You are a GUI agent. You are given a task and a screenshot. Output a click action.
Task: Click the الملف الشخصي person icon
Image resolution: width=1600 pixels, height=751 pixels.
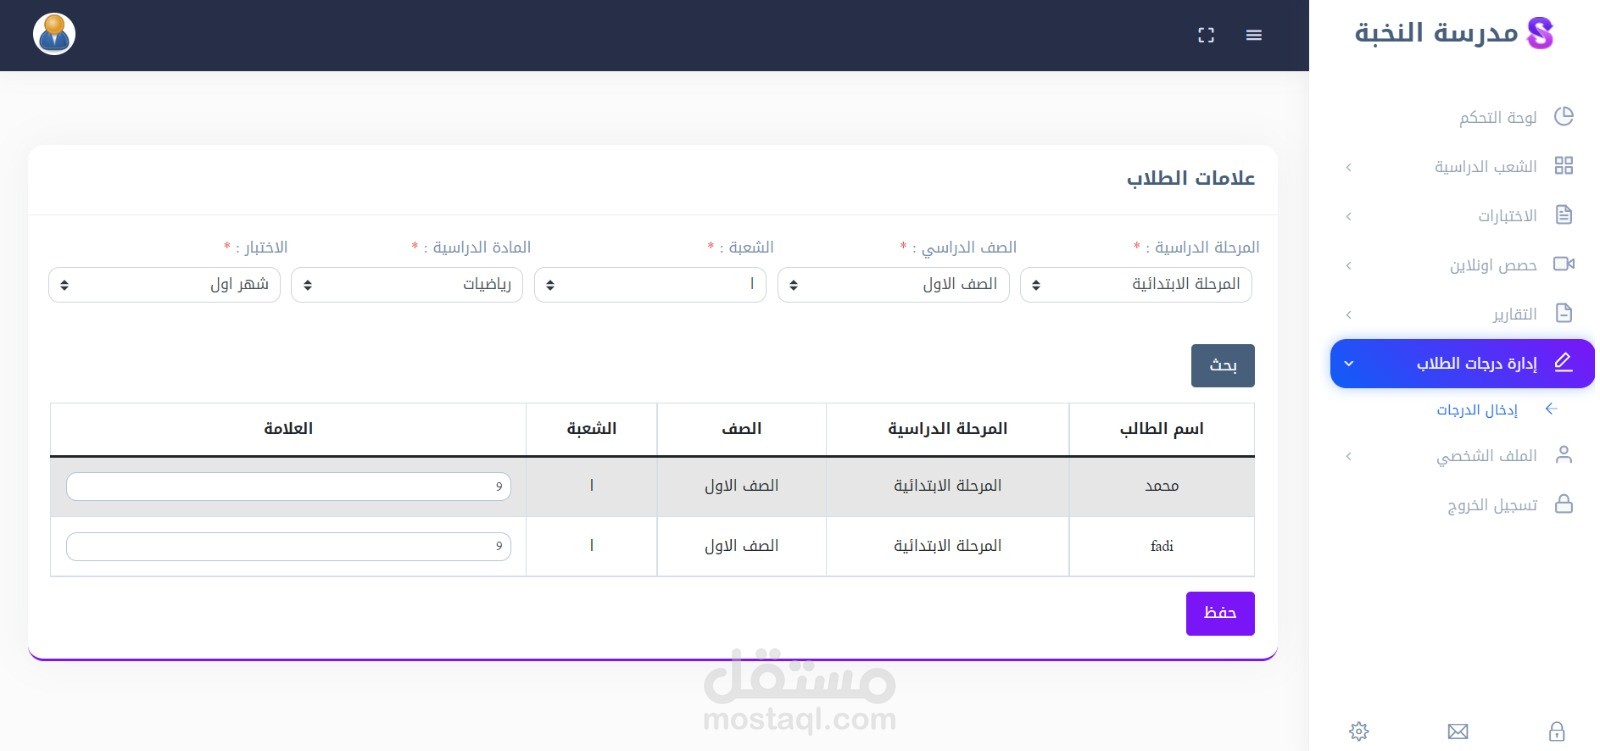point(1564,455)
